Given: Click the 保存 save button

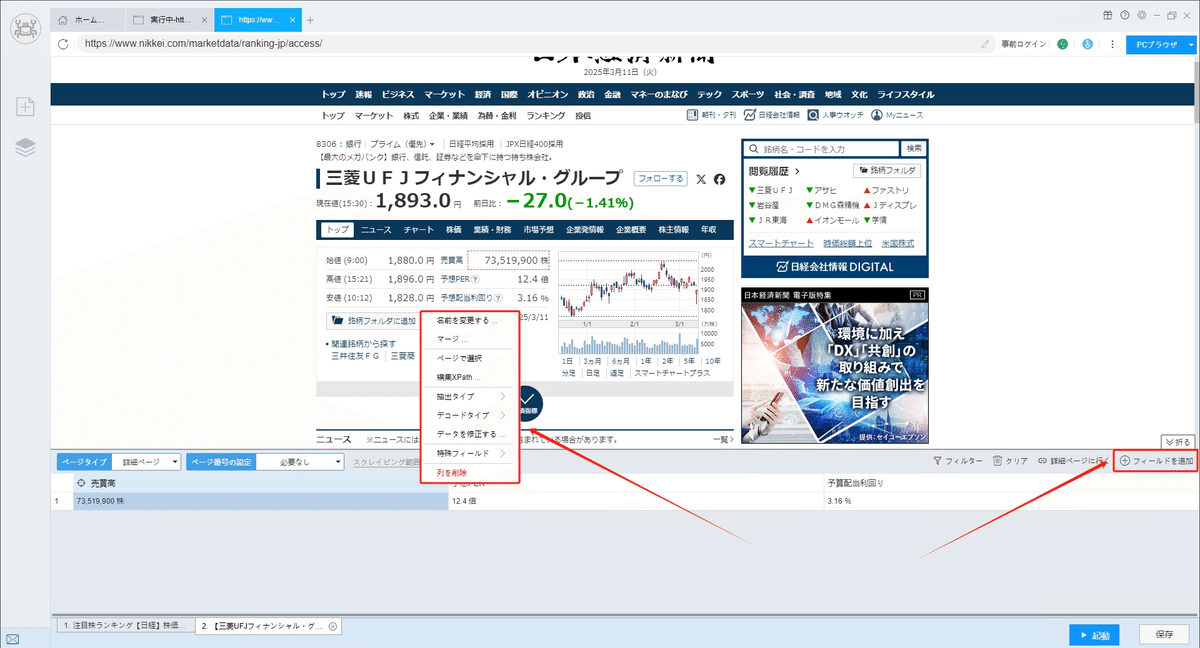Looking at the screenshot, I should coord(1164,635).
